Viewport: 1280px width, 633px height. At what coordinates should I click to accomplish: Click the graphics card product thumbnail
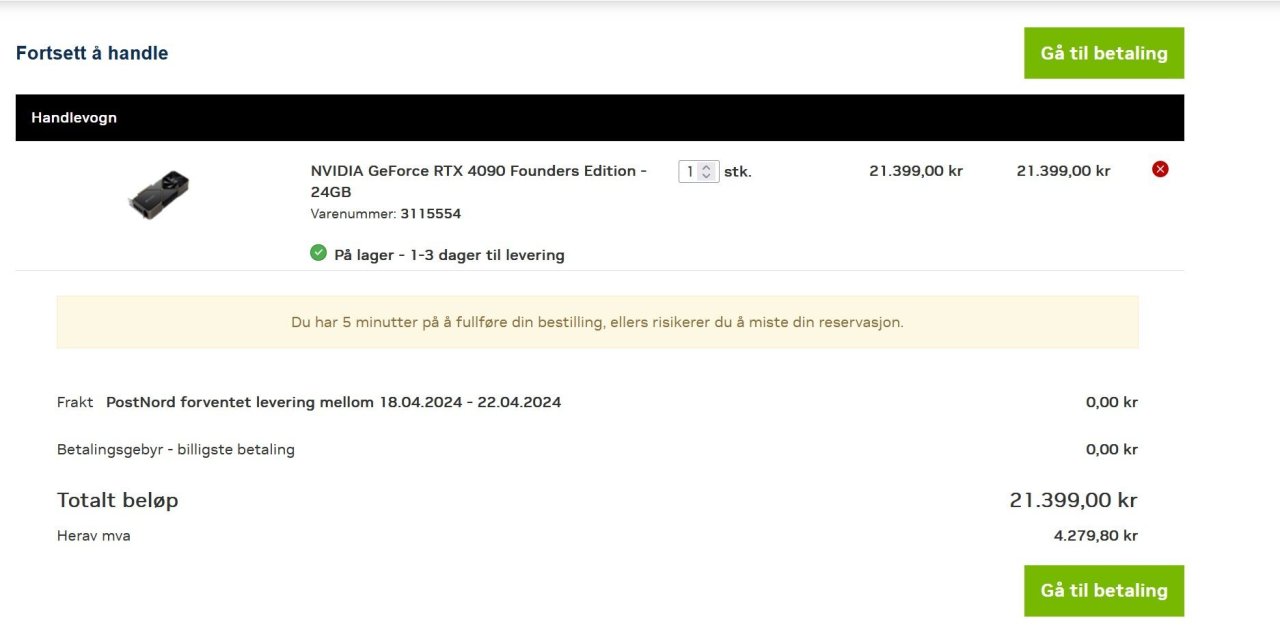(x=159, y=195)
